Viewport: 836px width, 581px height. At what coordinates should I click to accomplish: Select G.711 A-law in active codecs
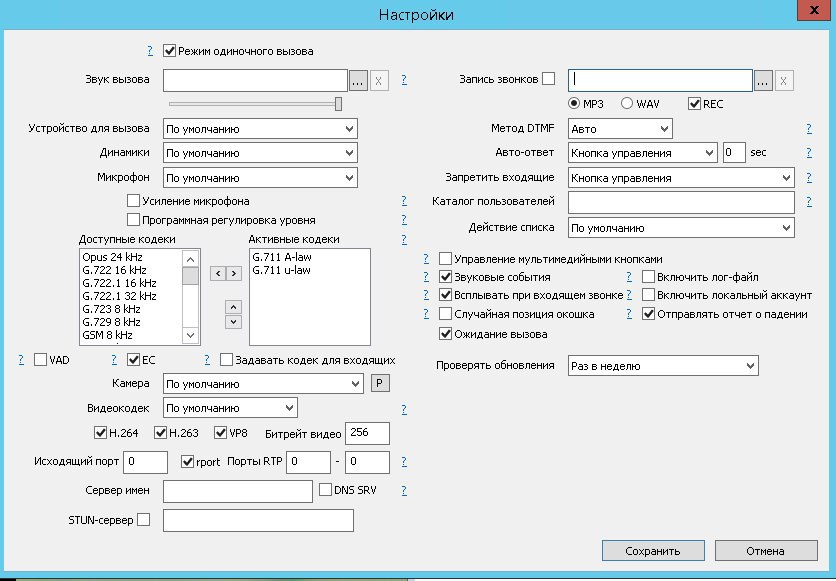coord(282,257)
